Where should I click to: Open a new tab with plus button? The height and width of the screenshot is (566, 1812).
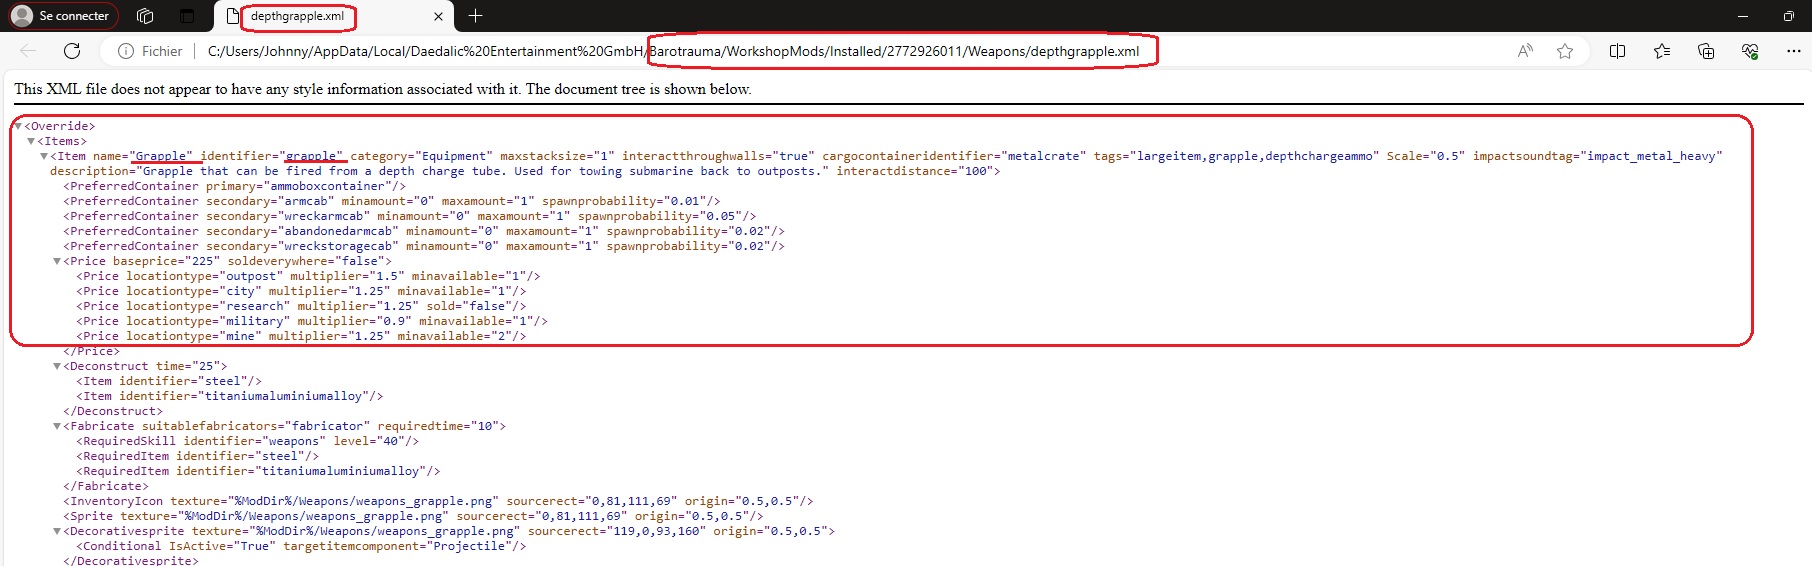pyautogui.click(x=475, y=16)
